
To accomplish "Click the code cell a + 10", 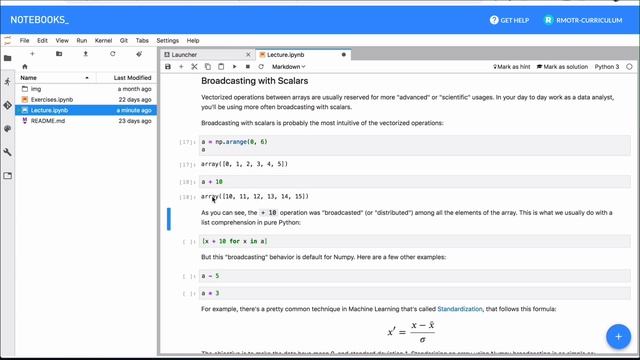I will [x=415, y=182].
